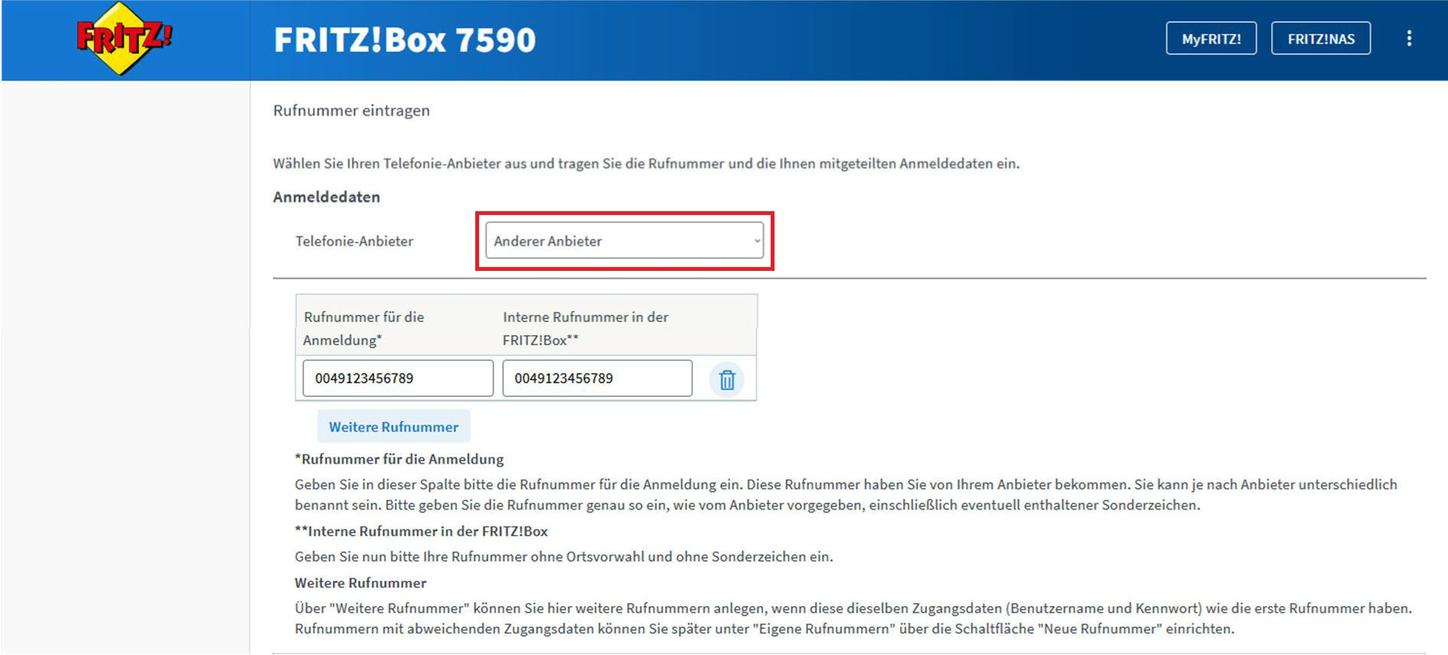The image size is (1448, 655).
Task: Switch to FRITZ!NAS
Action: 1321,38
